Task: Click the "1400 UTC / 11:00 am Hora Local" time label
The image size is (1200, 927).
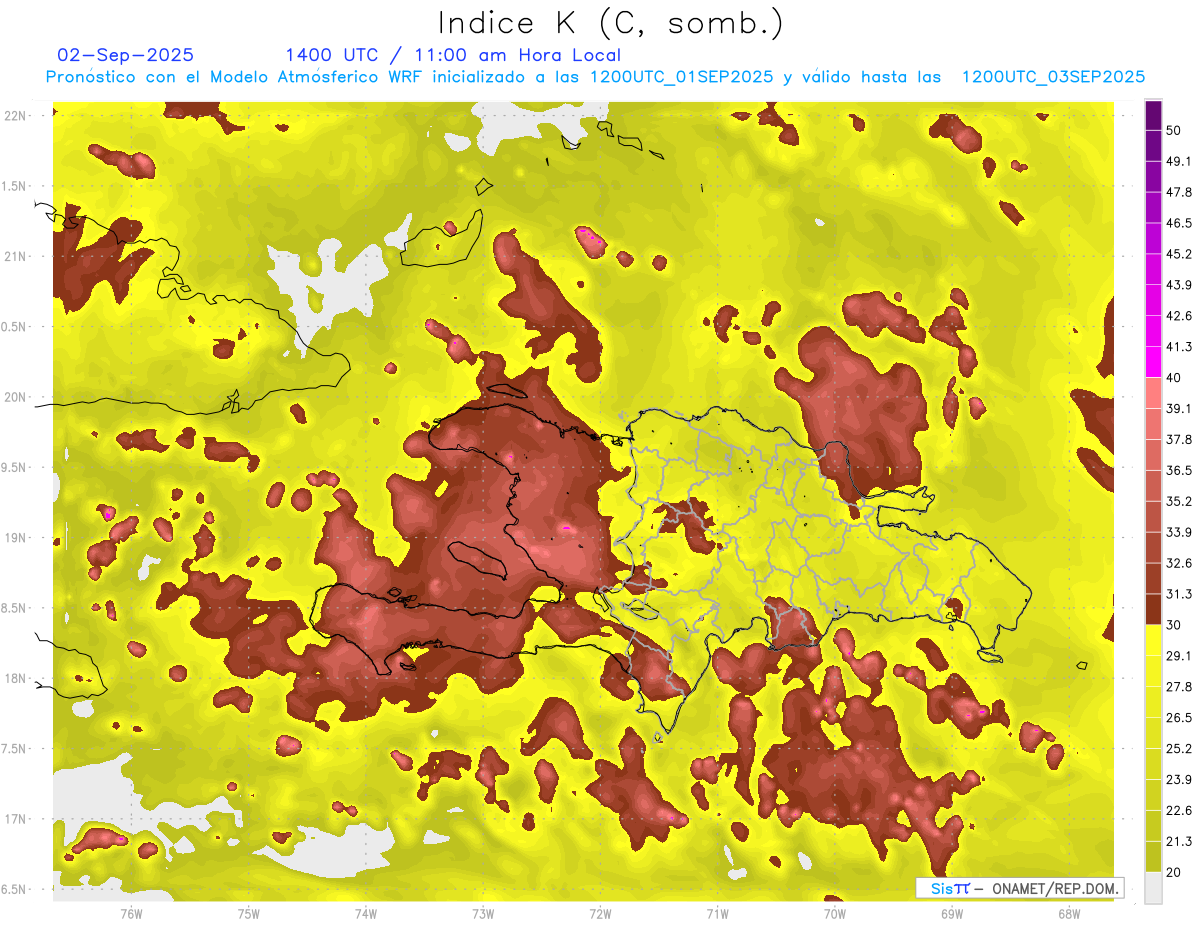Action: pyautogui.click(x=453, y=56)
